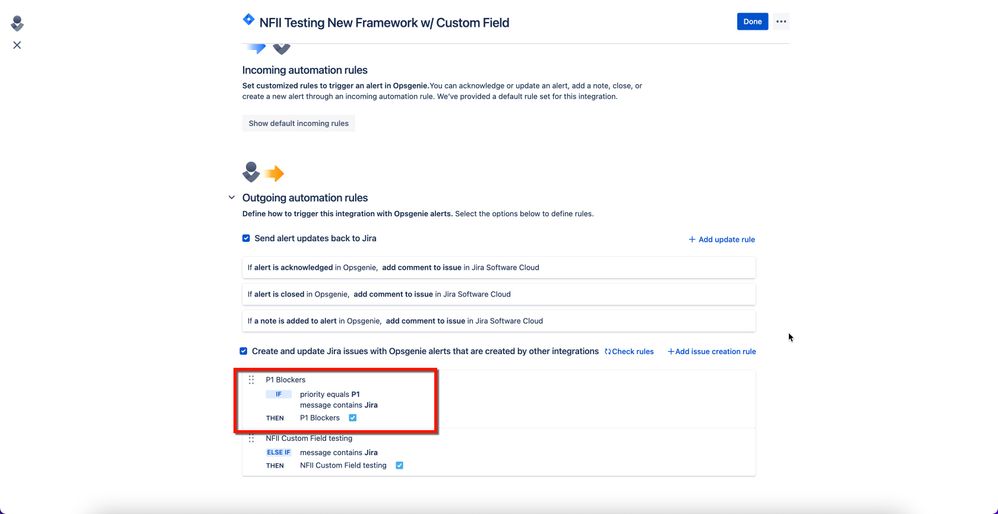
Task: Close the panel with the X icon
Action: 17,45
